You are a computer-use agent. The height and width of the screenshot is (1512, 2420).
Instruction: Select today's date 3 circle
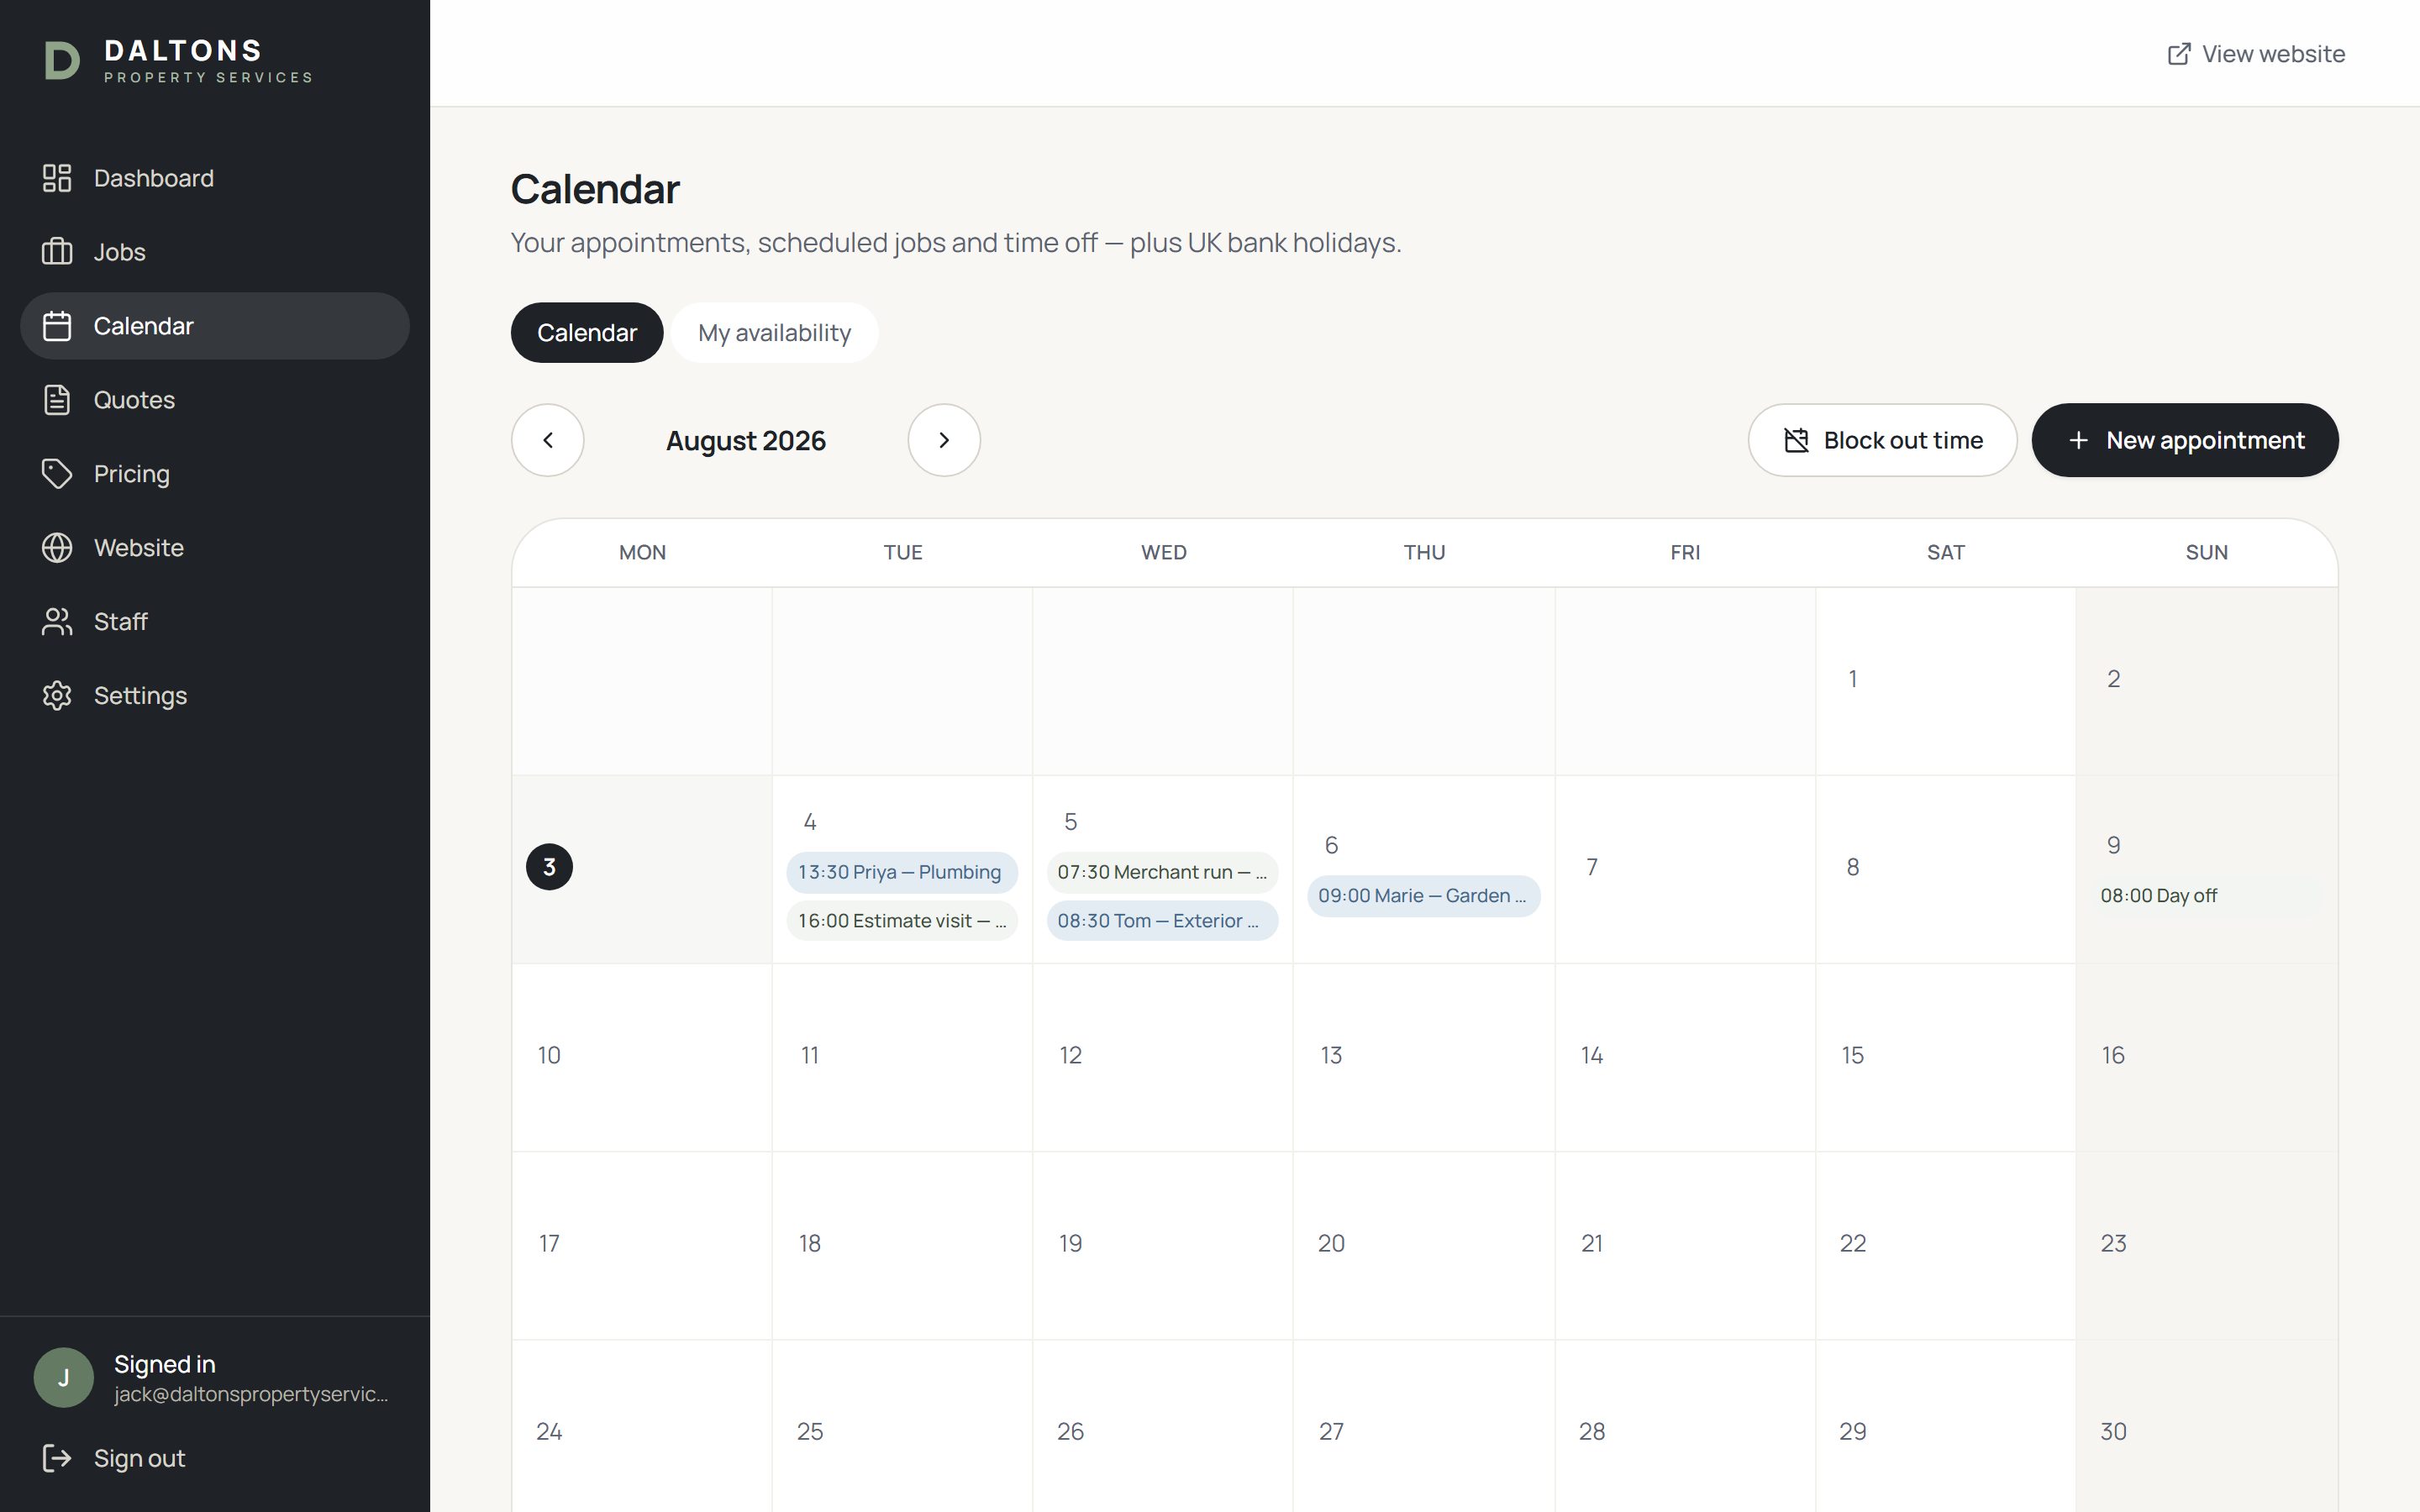click(549, 867)
